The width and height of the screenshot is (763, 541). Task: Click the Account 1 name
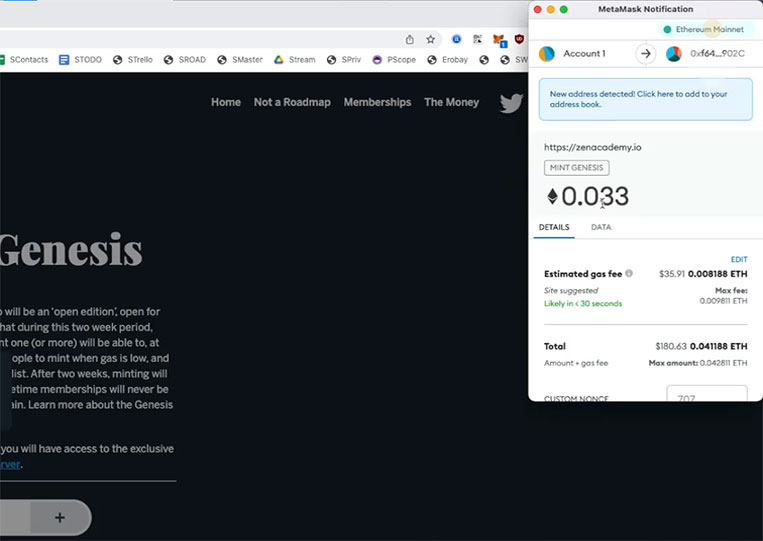(x=584, y=54)
